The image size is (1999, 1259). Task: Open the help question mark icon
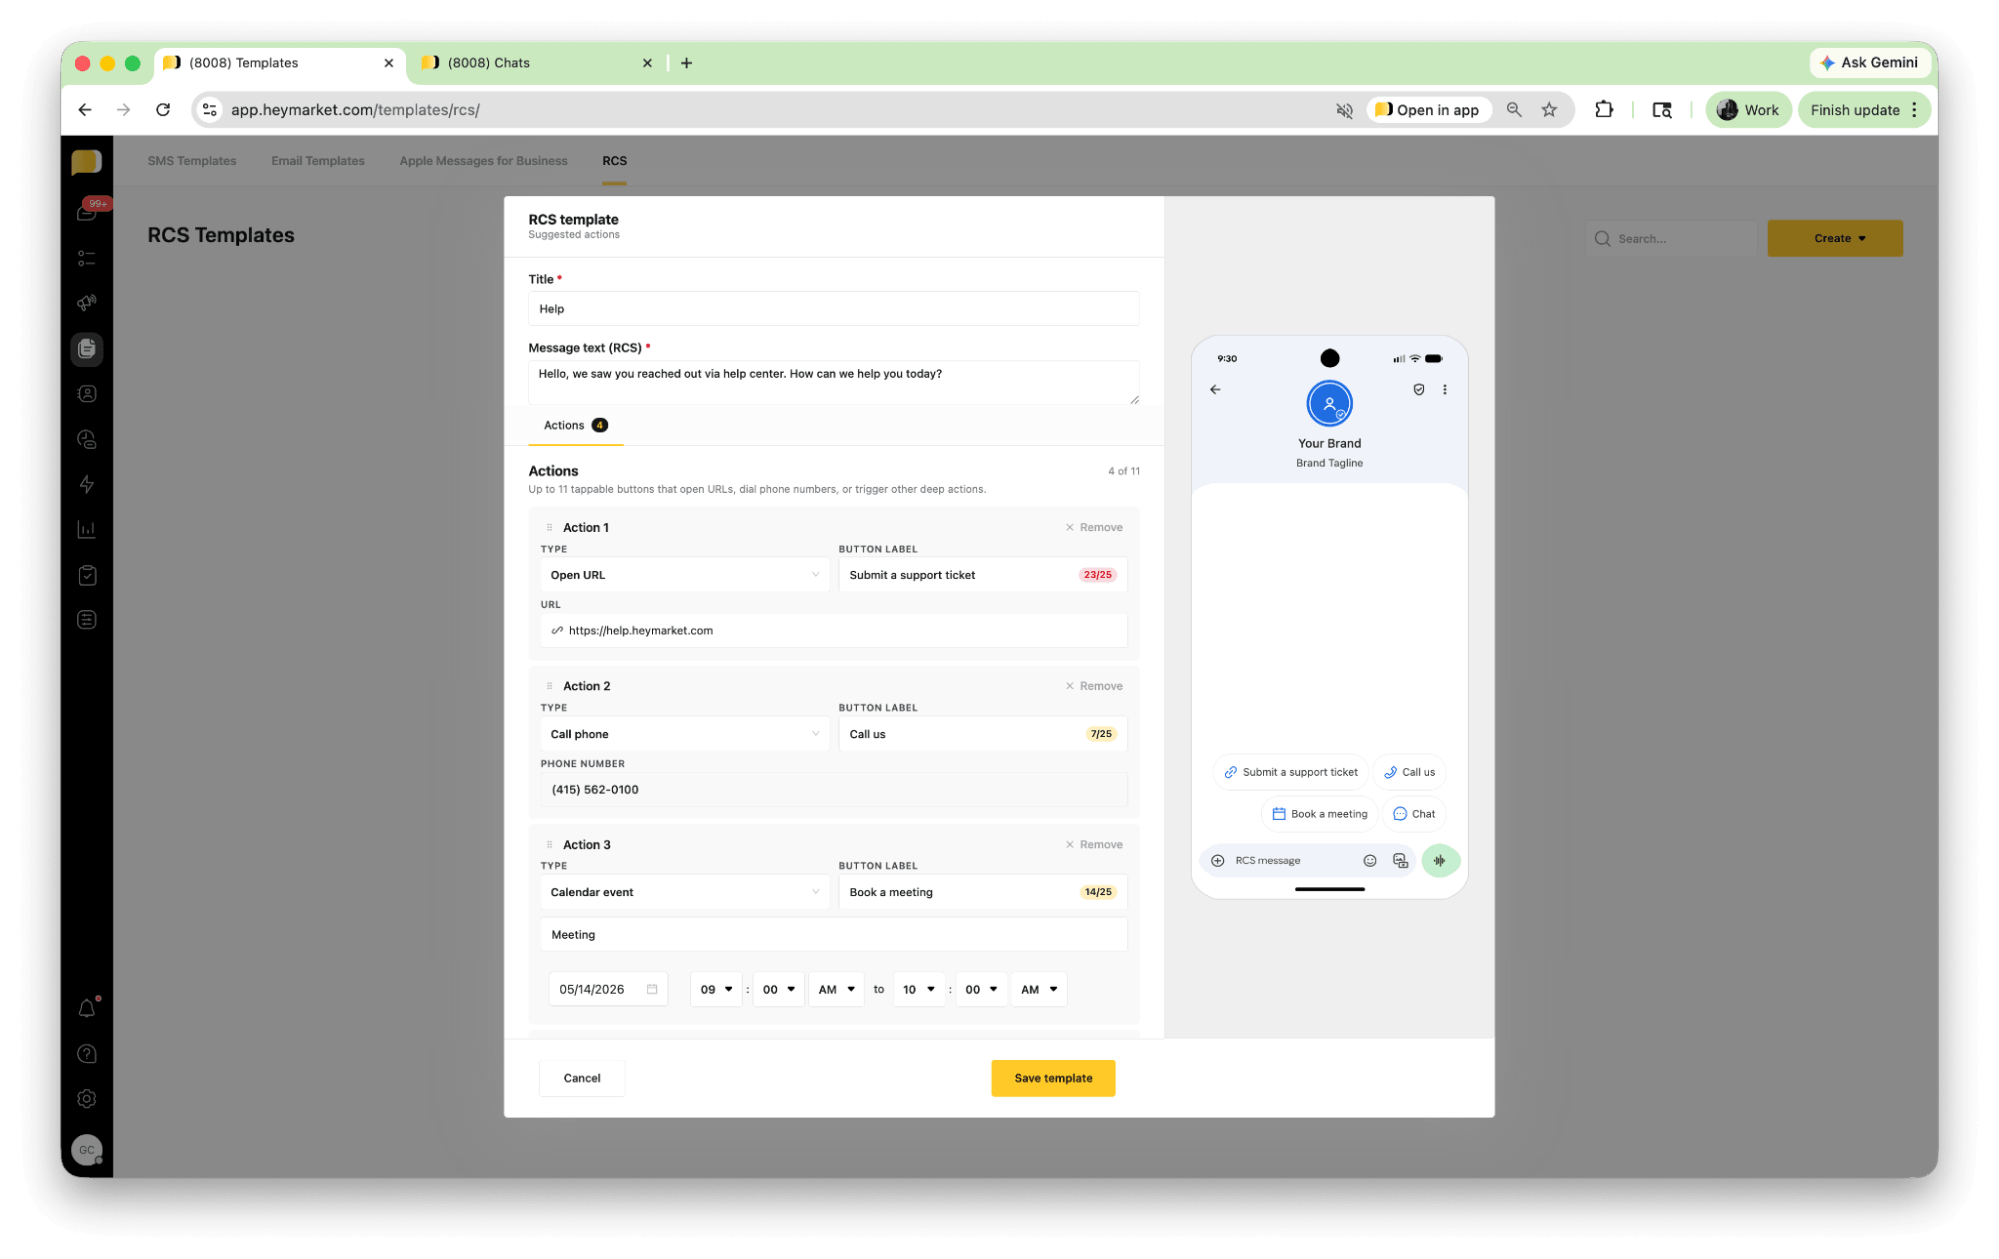tap(87, 1053)
